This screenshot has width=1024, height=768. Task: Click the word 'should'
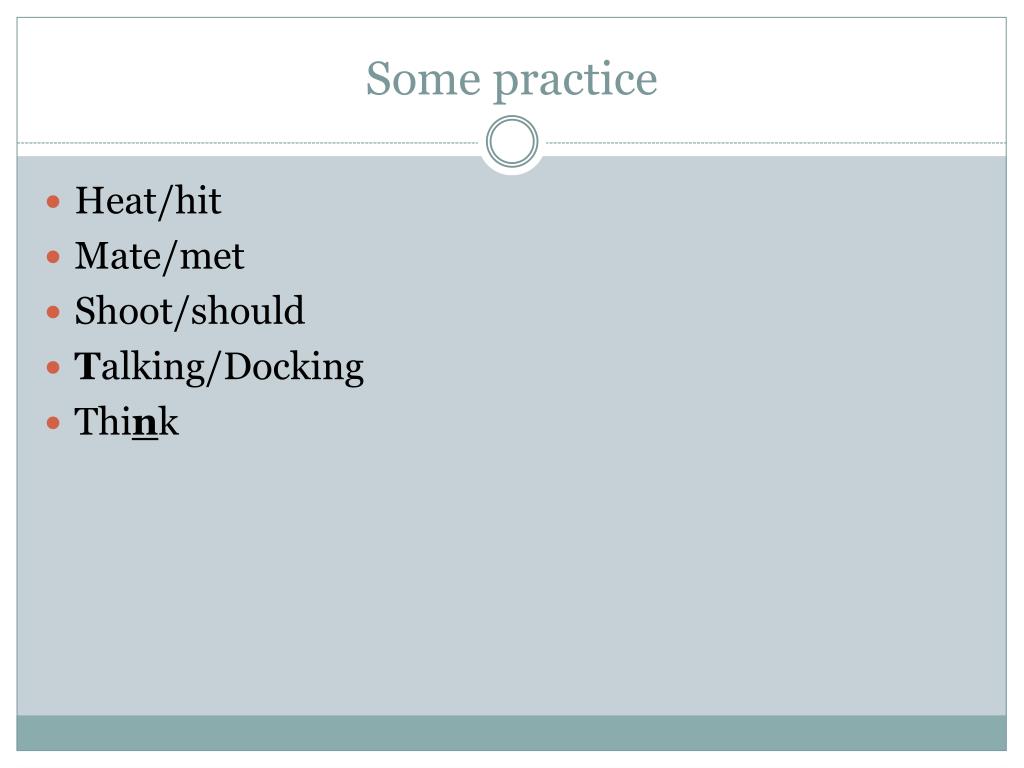tap(248, 311)
